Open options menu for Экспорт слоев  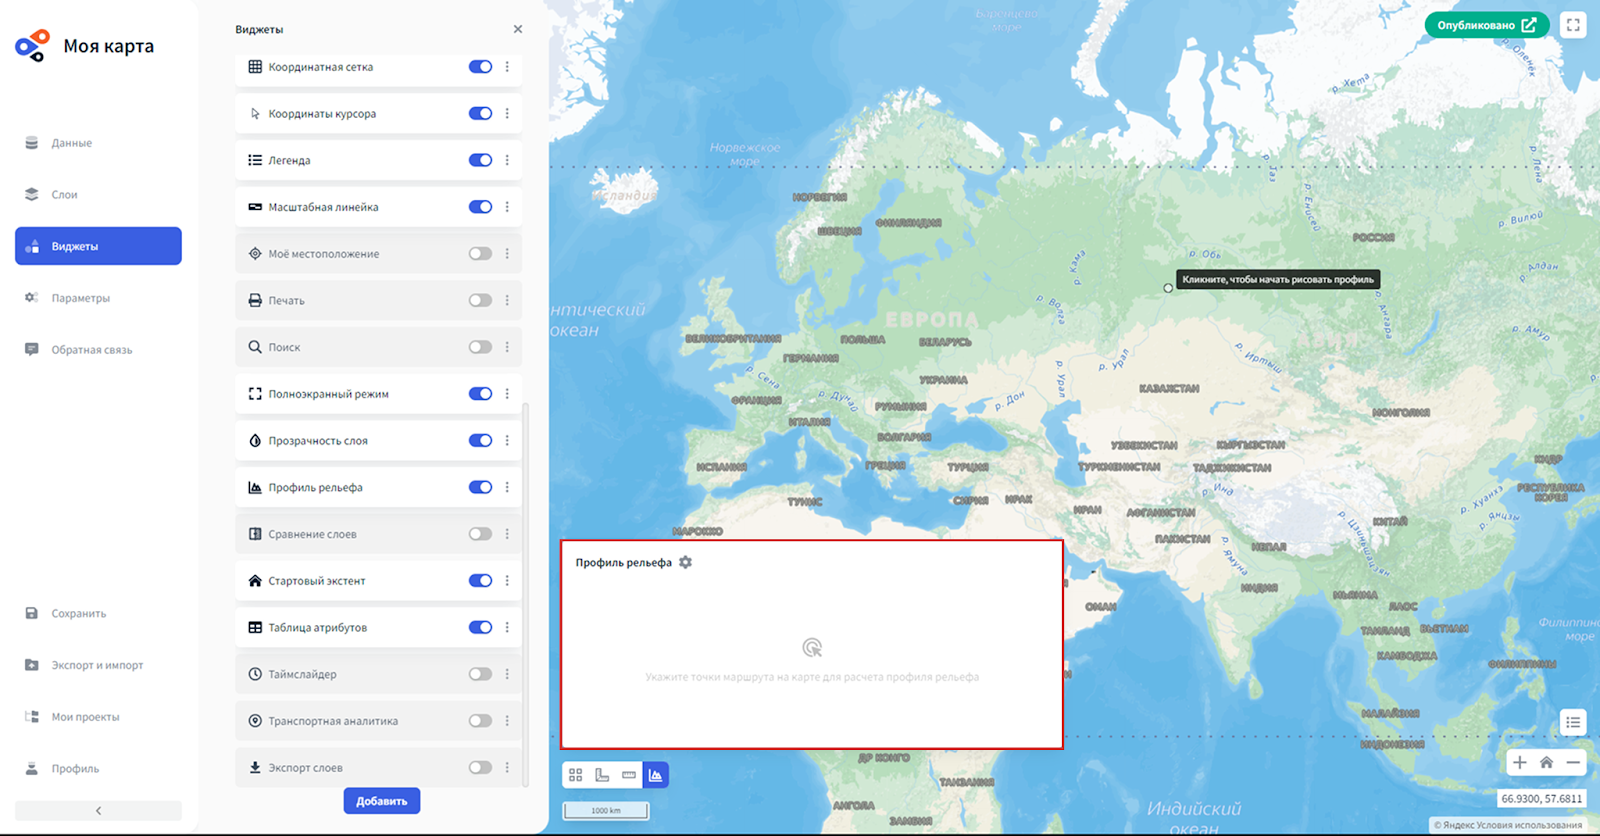pos(507,767)
